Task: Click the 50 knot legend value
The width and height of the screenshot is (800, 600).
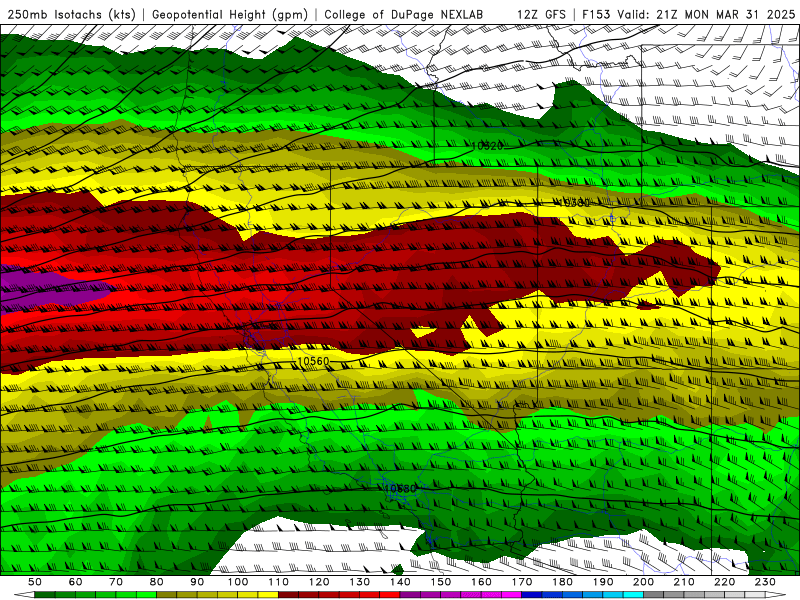Action: tap(35, 582)
